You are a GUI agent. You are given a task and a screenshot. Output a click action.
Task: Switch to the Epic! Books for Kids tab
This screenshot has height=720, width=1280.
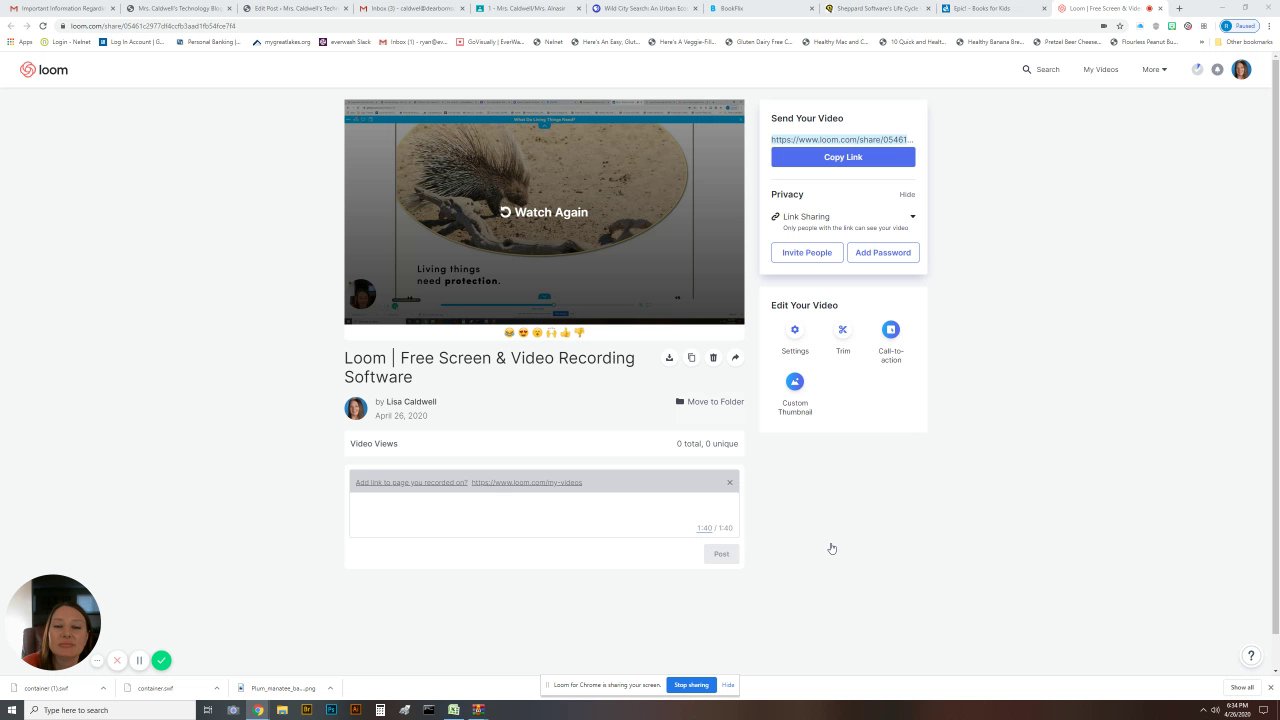coord(993,8)
